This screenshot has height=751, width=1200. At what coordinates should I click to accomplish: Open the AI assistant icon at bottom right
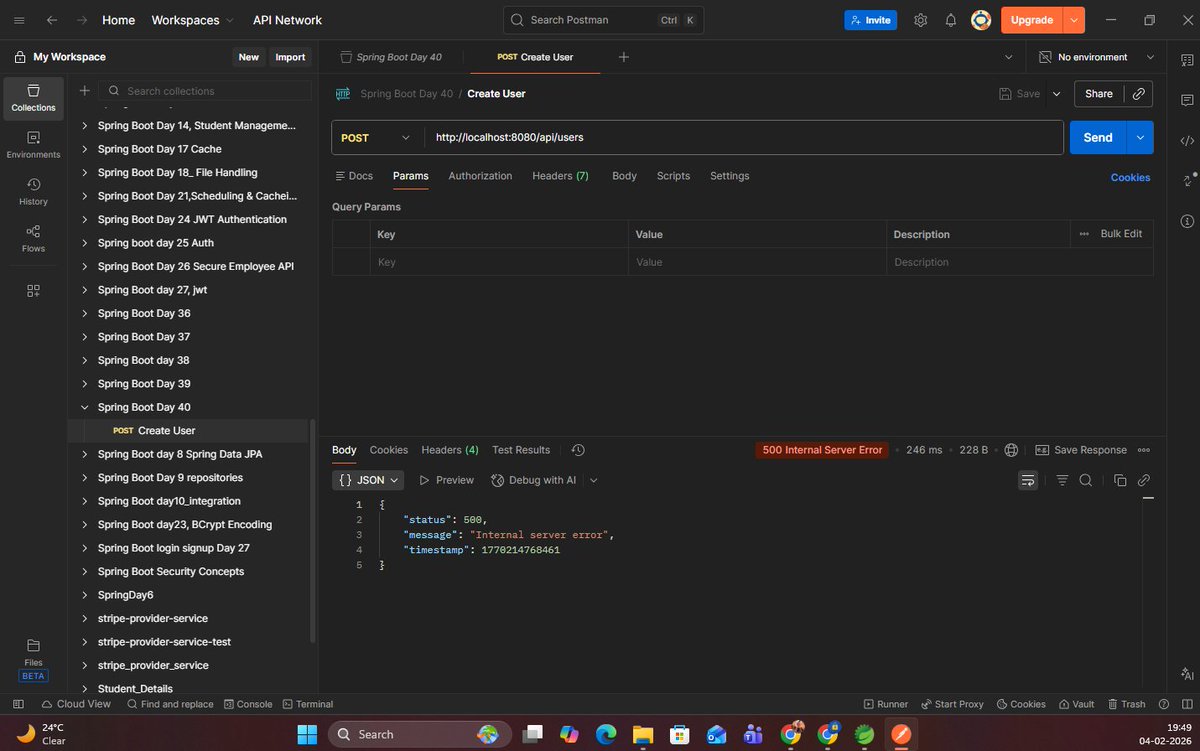(x=1187, y=675)
